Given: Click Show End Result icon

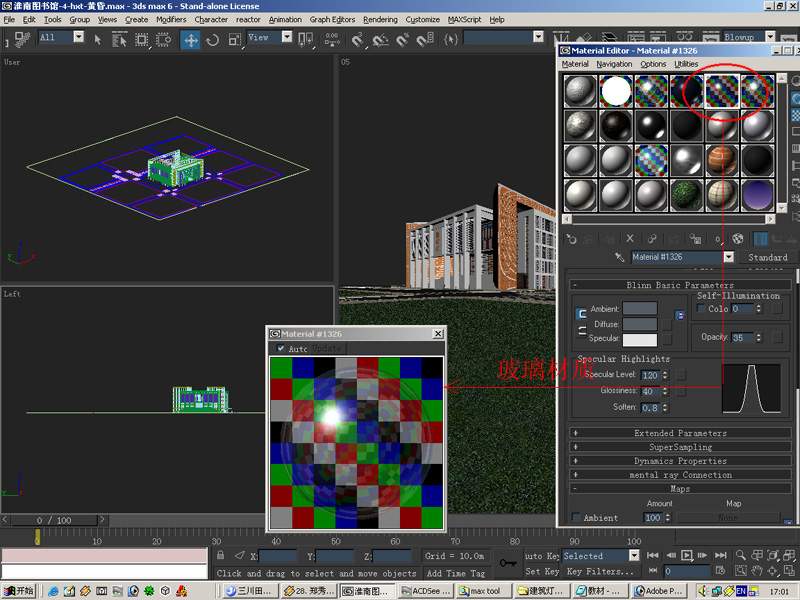Looking at the screenshot, I should 760,238.
